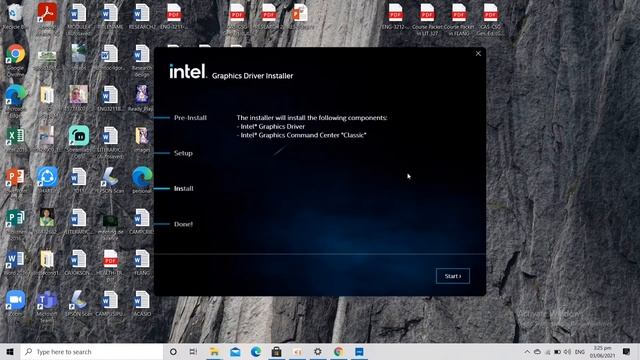Viewport: 640px width, 360px height.
Task: Open the volume control in system tray
Action: 567,352
